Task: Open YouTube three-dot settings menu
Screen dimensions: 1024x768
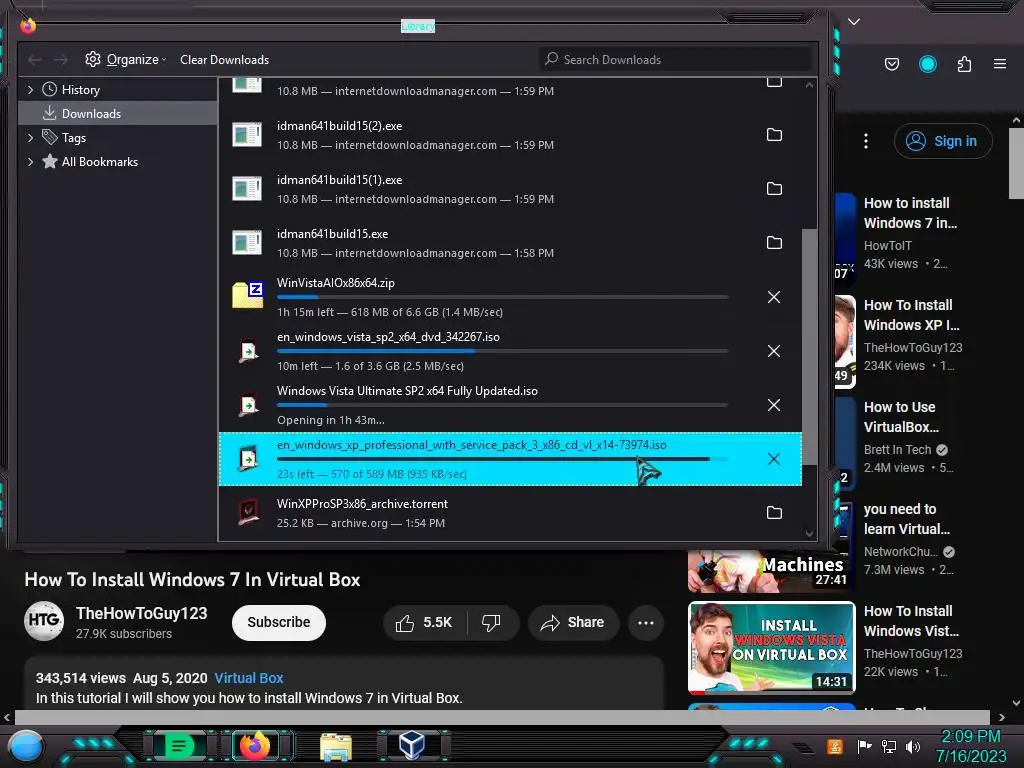Action: pyautogui.click(x=866, y=141)
